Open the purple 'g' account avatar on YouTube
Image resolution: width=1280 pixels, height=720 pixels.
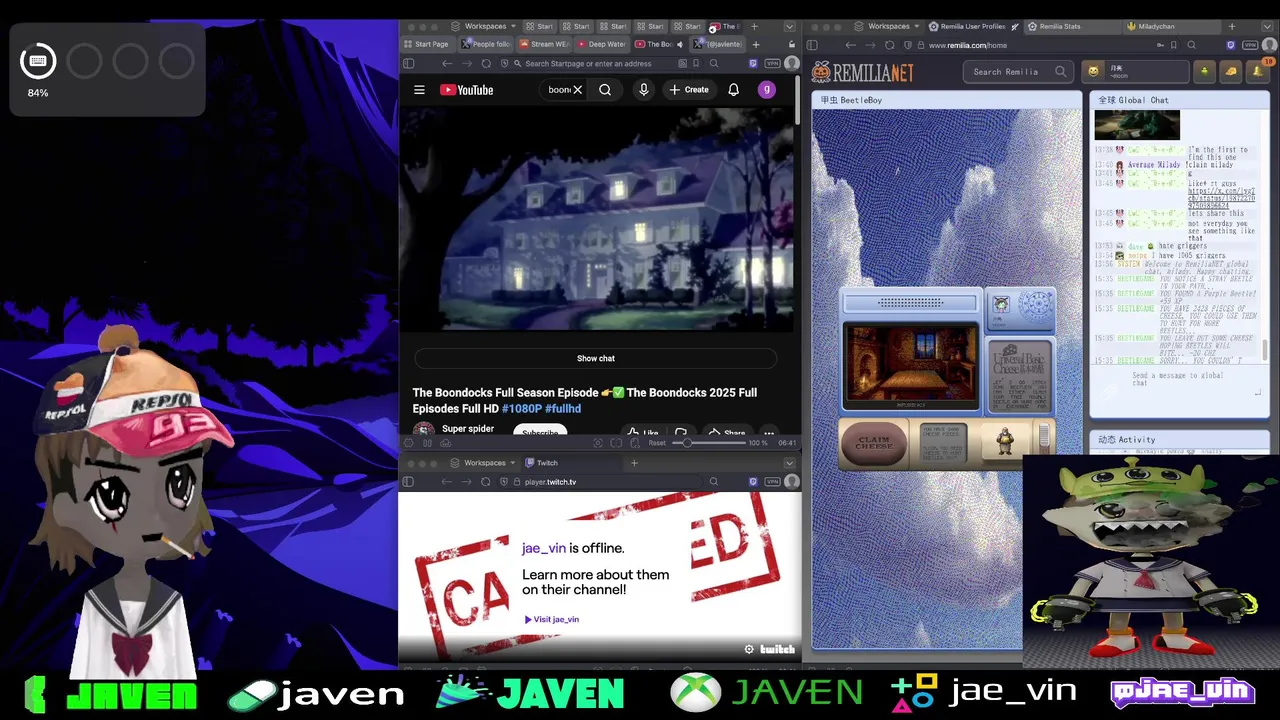[x=767, y=90]
